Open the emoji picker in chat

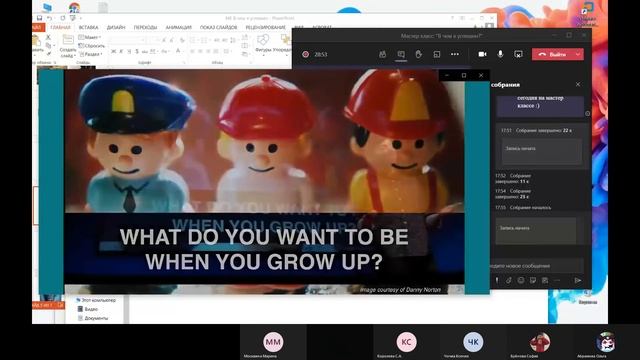point(521,280)
